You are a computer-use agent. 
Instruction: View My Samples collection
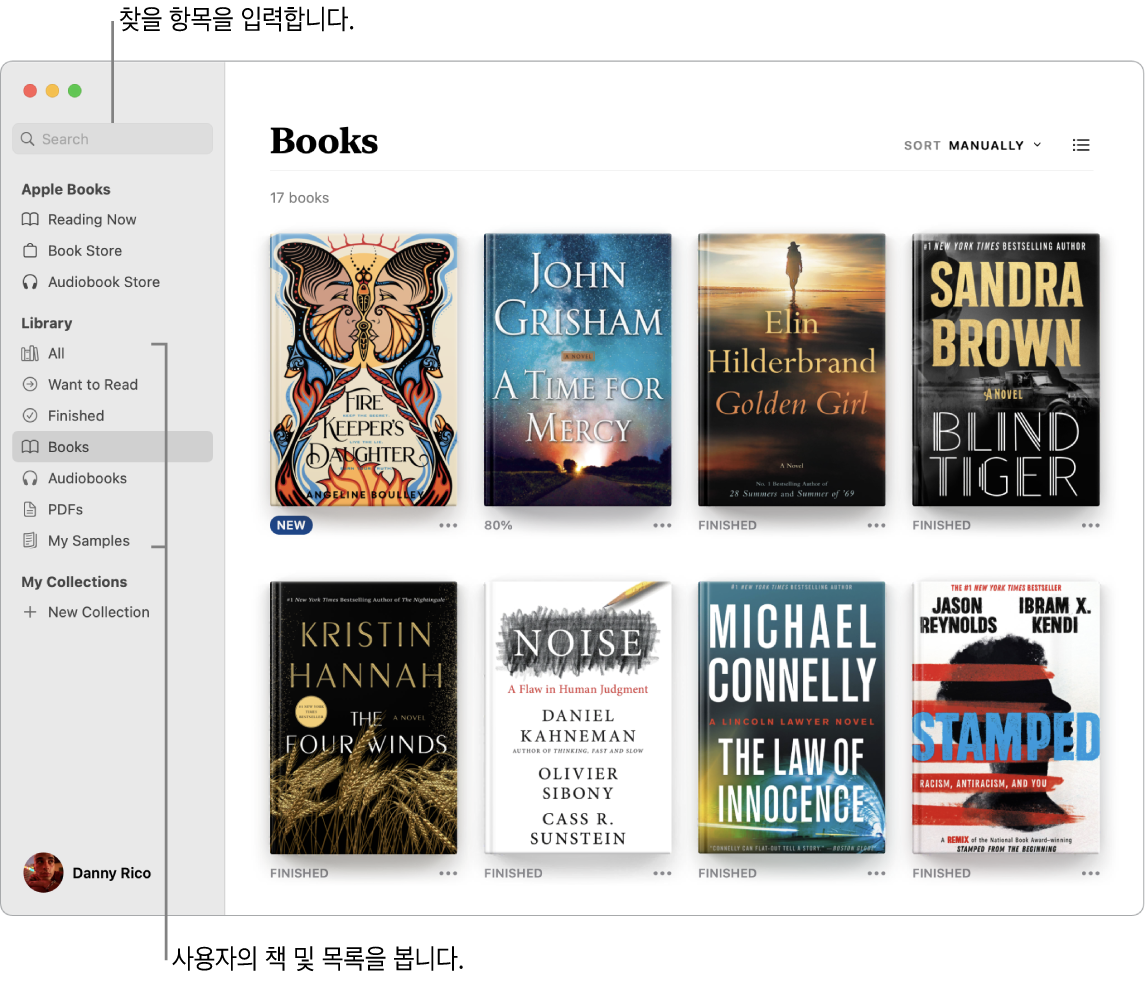(86, 540)
